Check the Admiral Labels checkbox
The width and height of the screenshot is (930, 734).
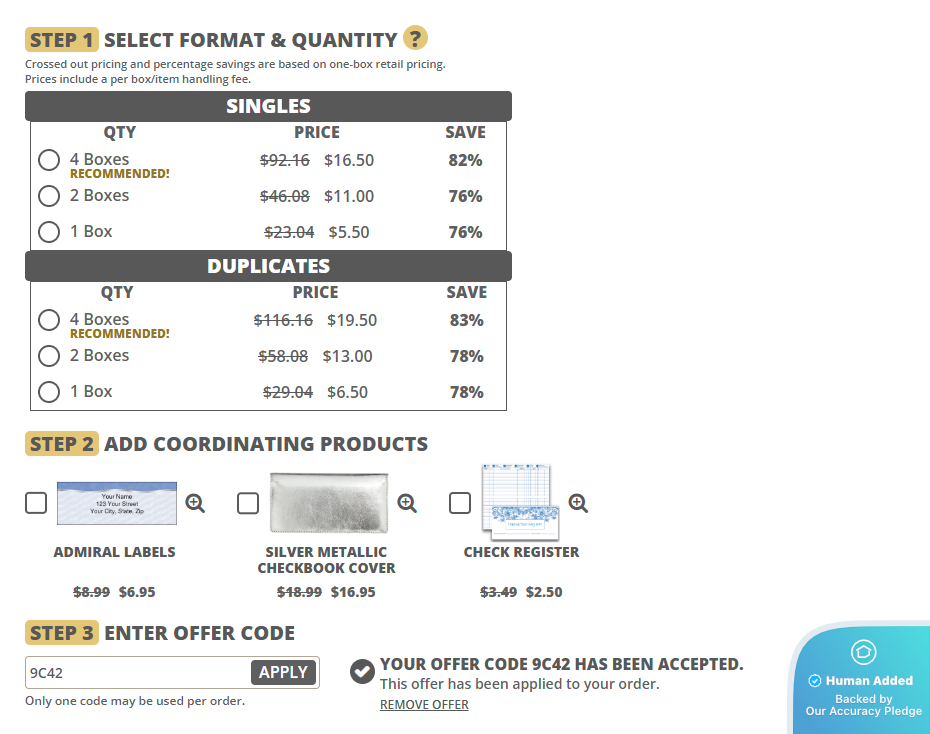[36, 503]
